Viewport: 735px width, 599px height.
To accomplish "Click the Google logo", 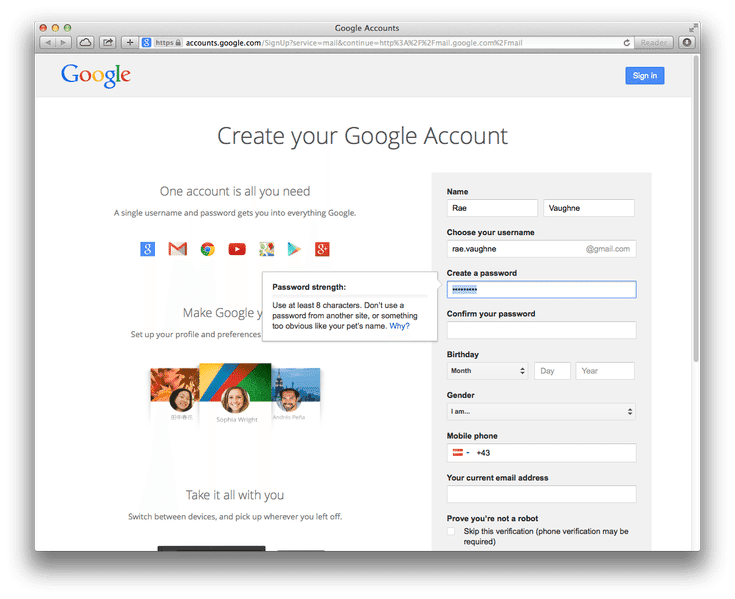I will point(96,76).
